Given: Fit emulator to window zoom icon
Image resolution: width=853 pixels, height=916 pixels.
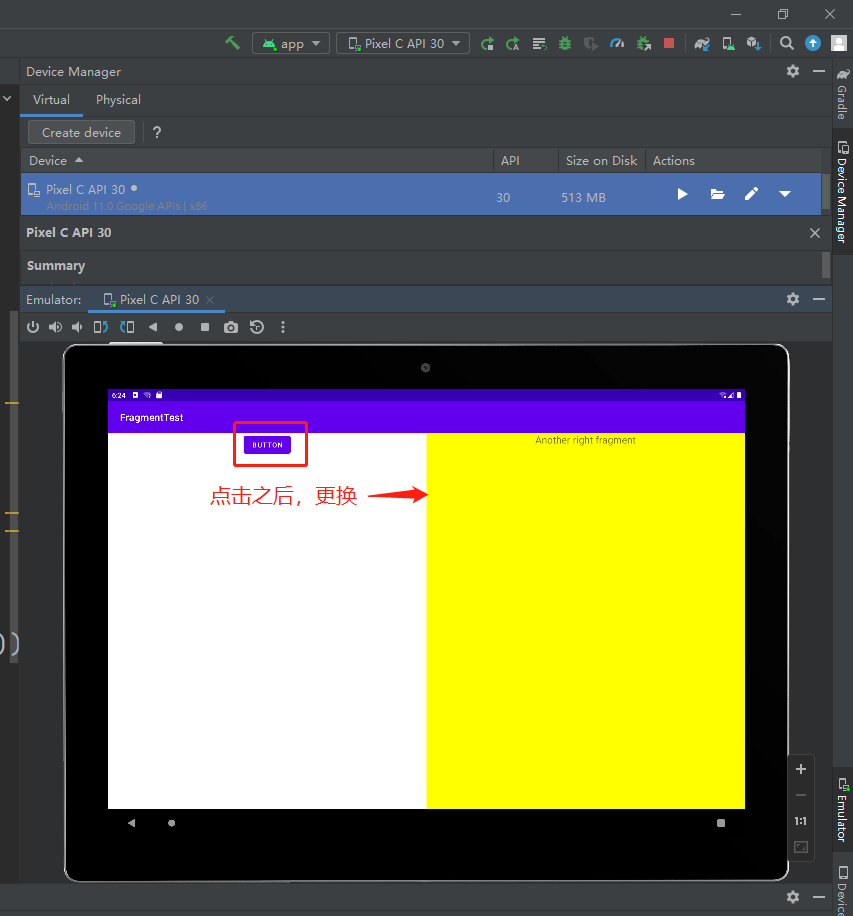Looking at the screenshot, I should pos(801,847).
